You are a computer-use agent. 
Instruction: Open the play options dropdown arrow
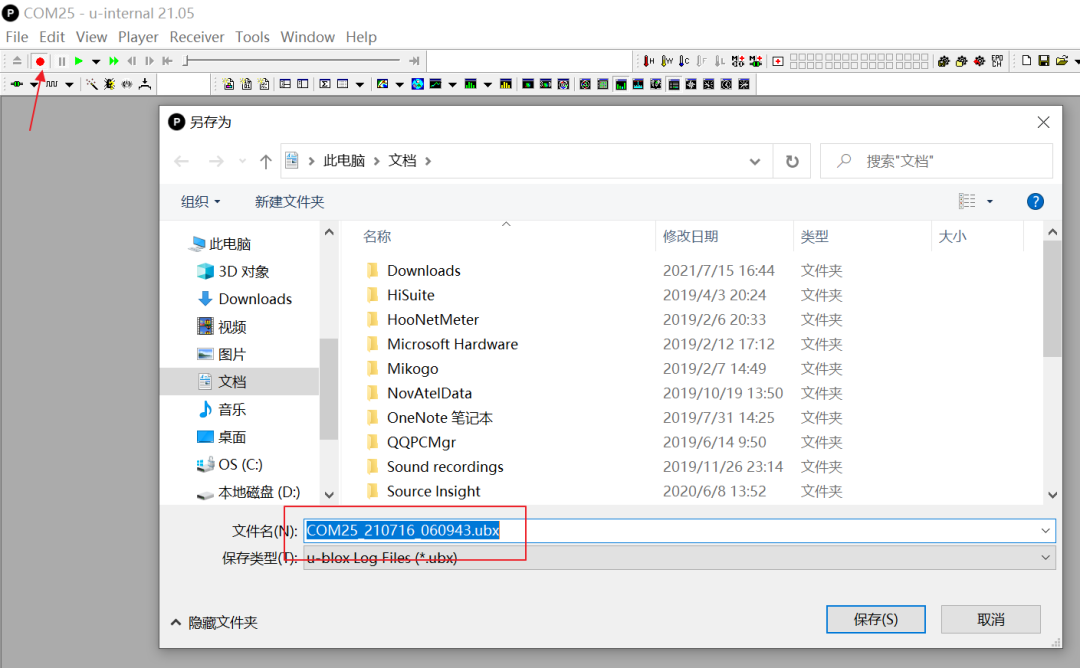(96, 61)
